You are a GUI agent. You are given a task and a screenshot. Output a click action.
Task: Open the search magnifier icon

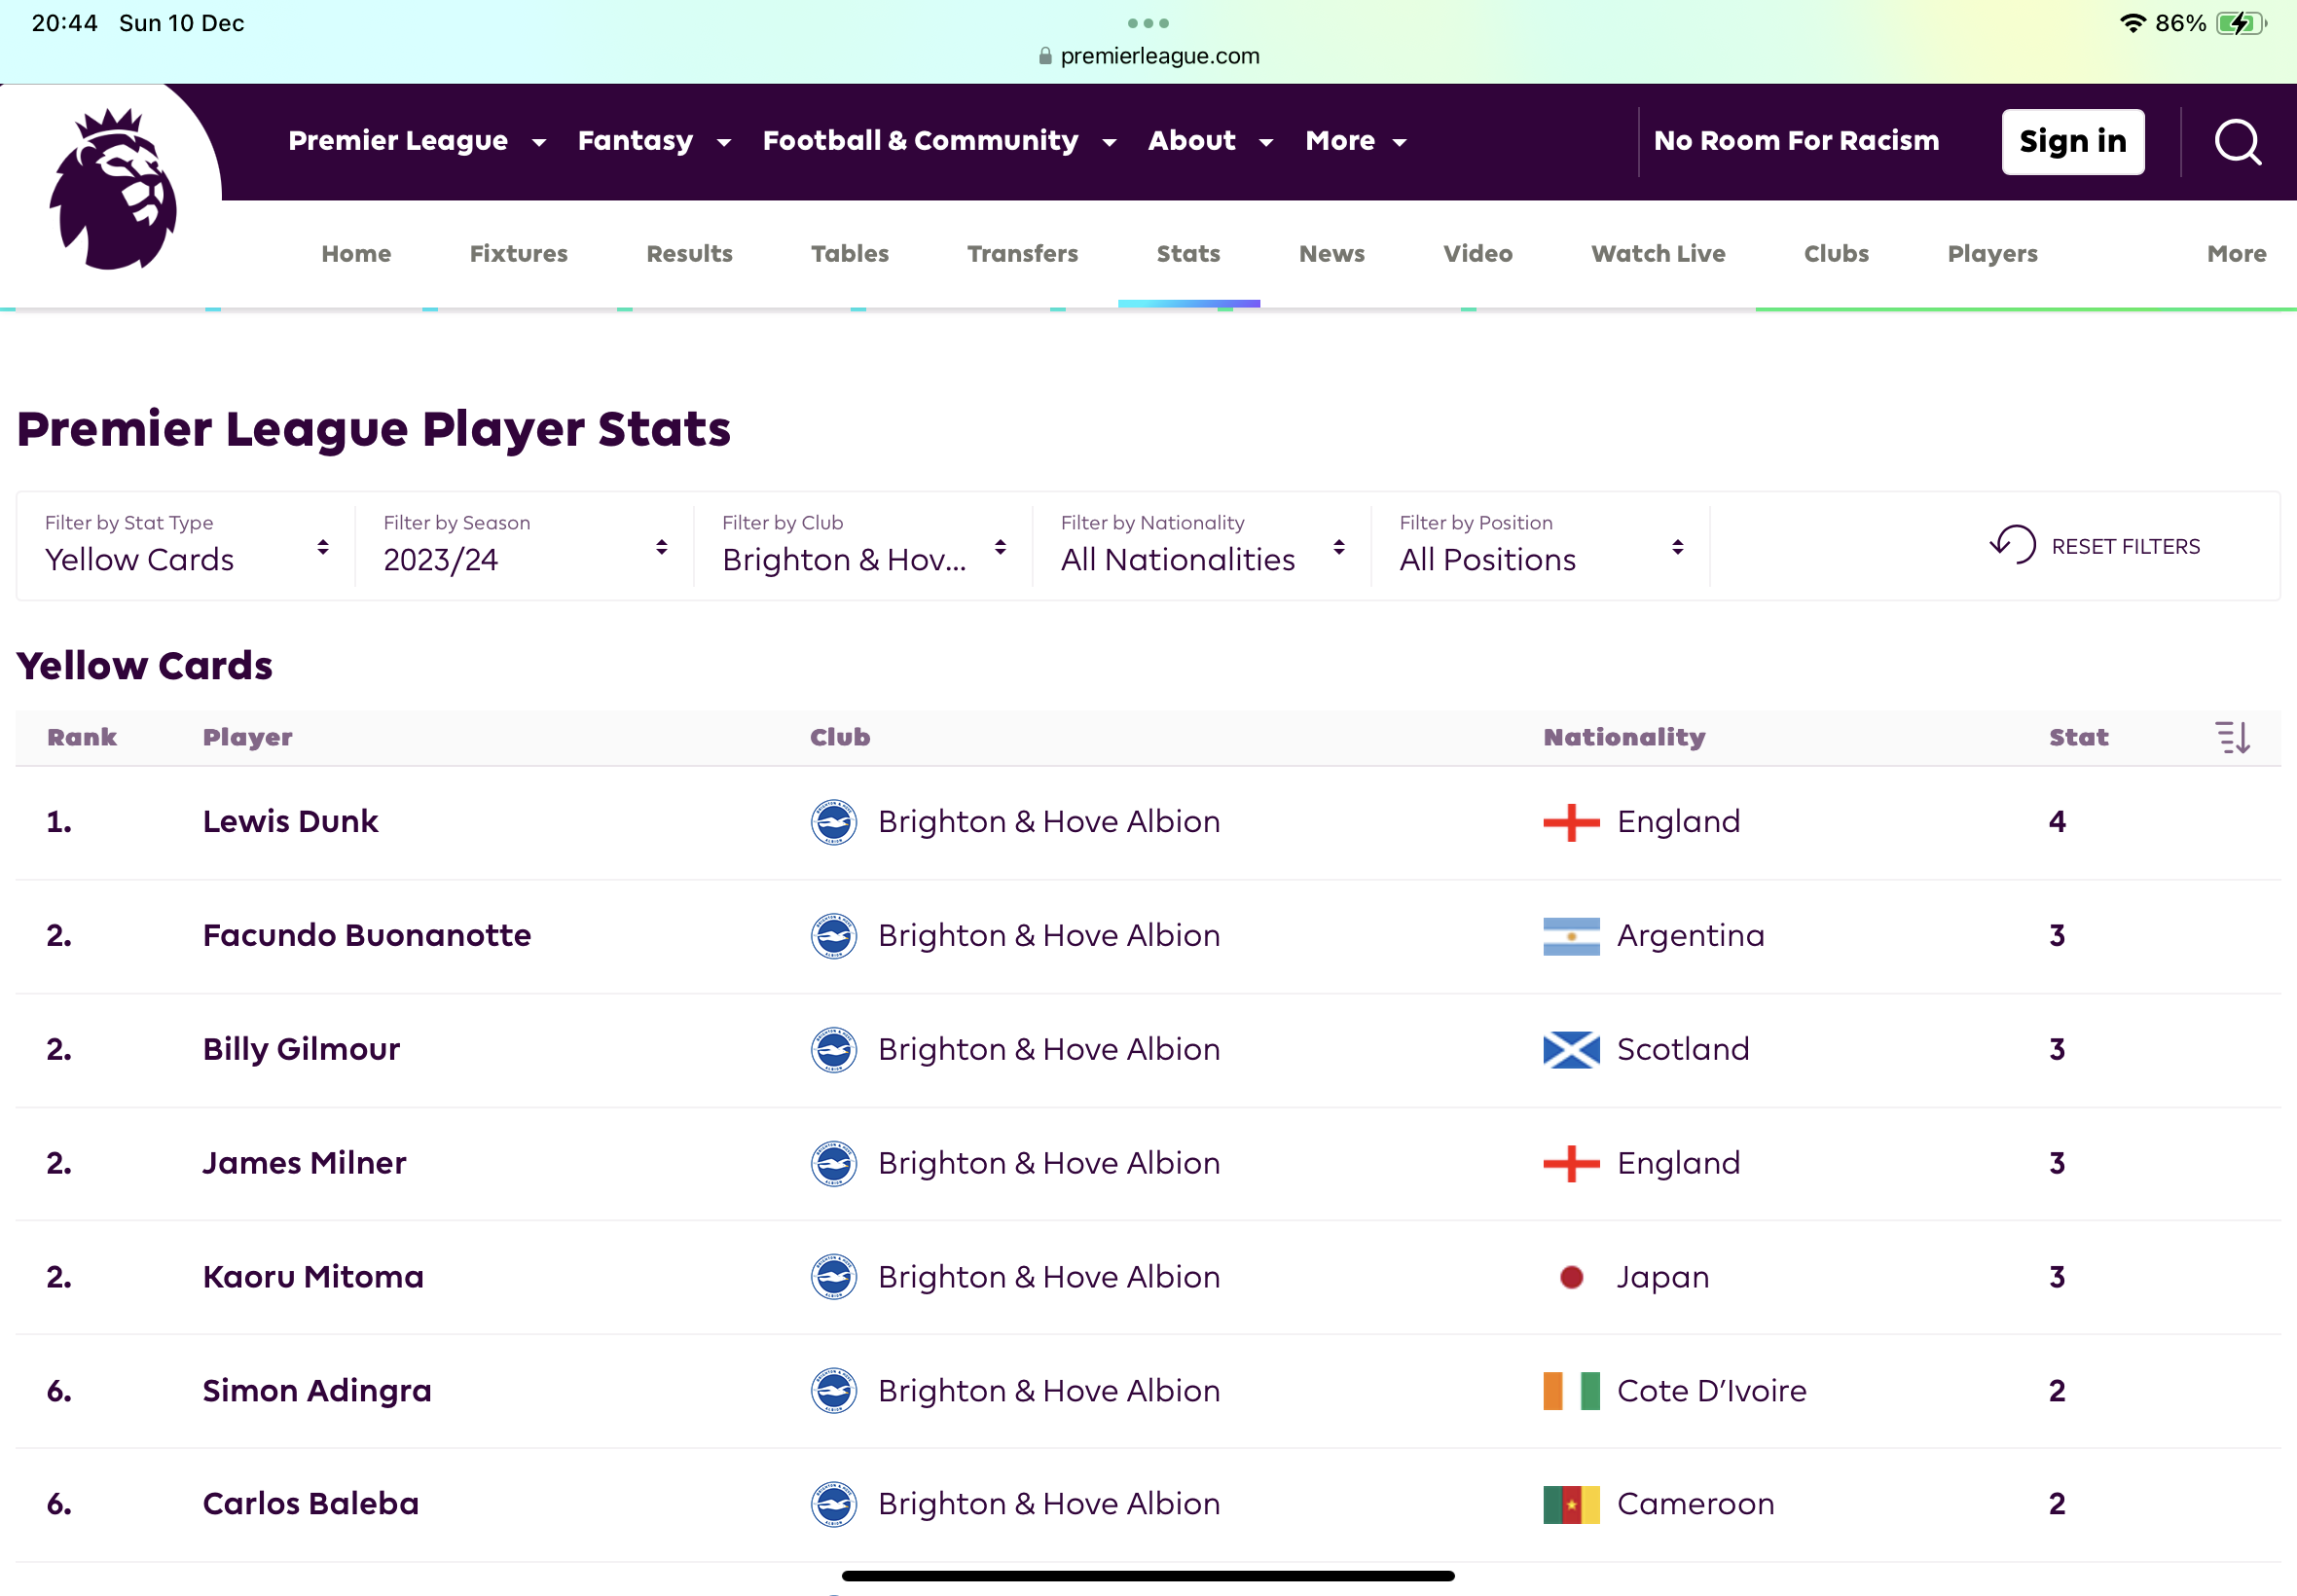(x=2237, y=142)
